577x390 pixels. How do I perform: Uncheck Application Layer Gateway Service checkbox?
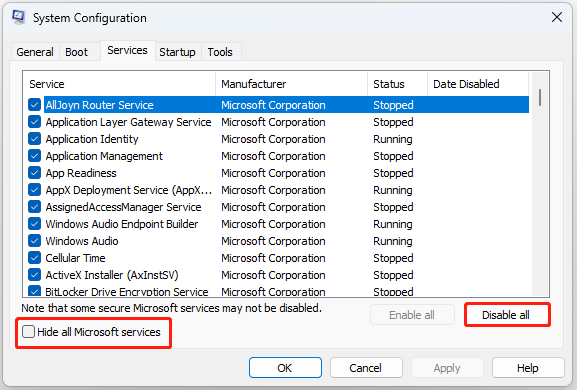(34, 122)
